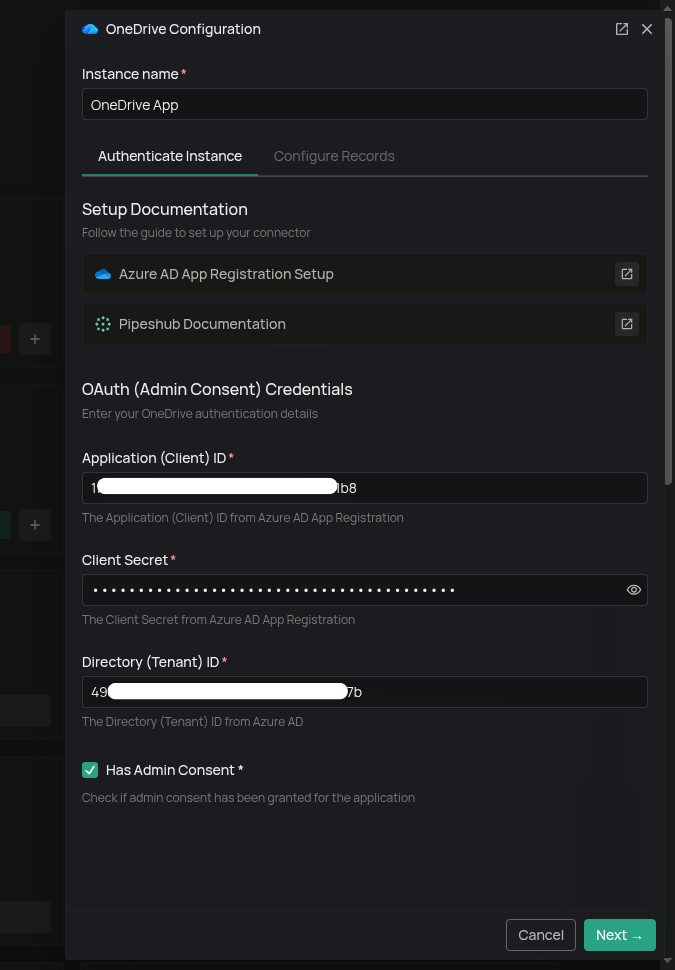This screenshot has width=675, height=970.
Task: Focus the Directory (Tenant) ID field
Action: pyautogui.click(x=365, y=692)
